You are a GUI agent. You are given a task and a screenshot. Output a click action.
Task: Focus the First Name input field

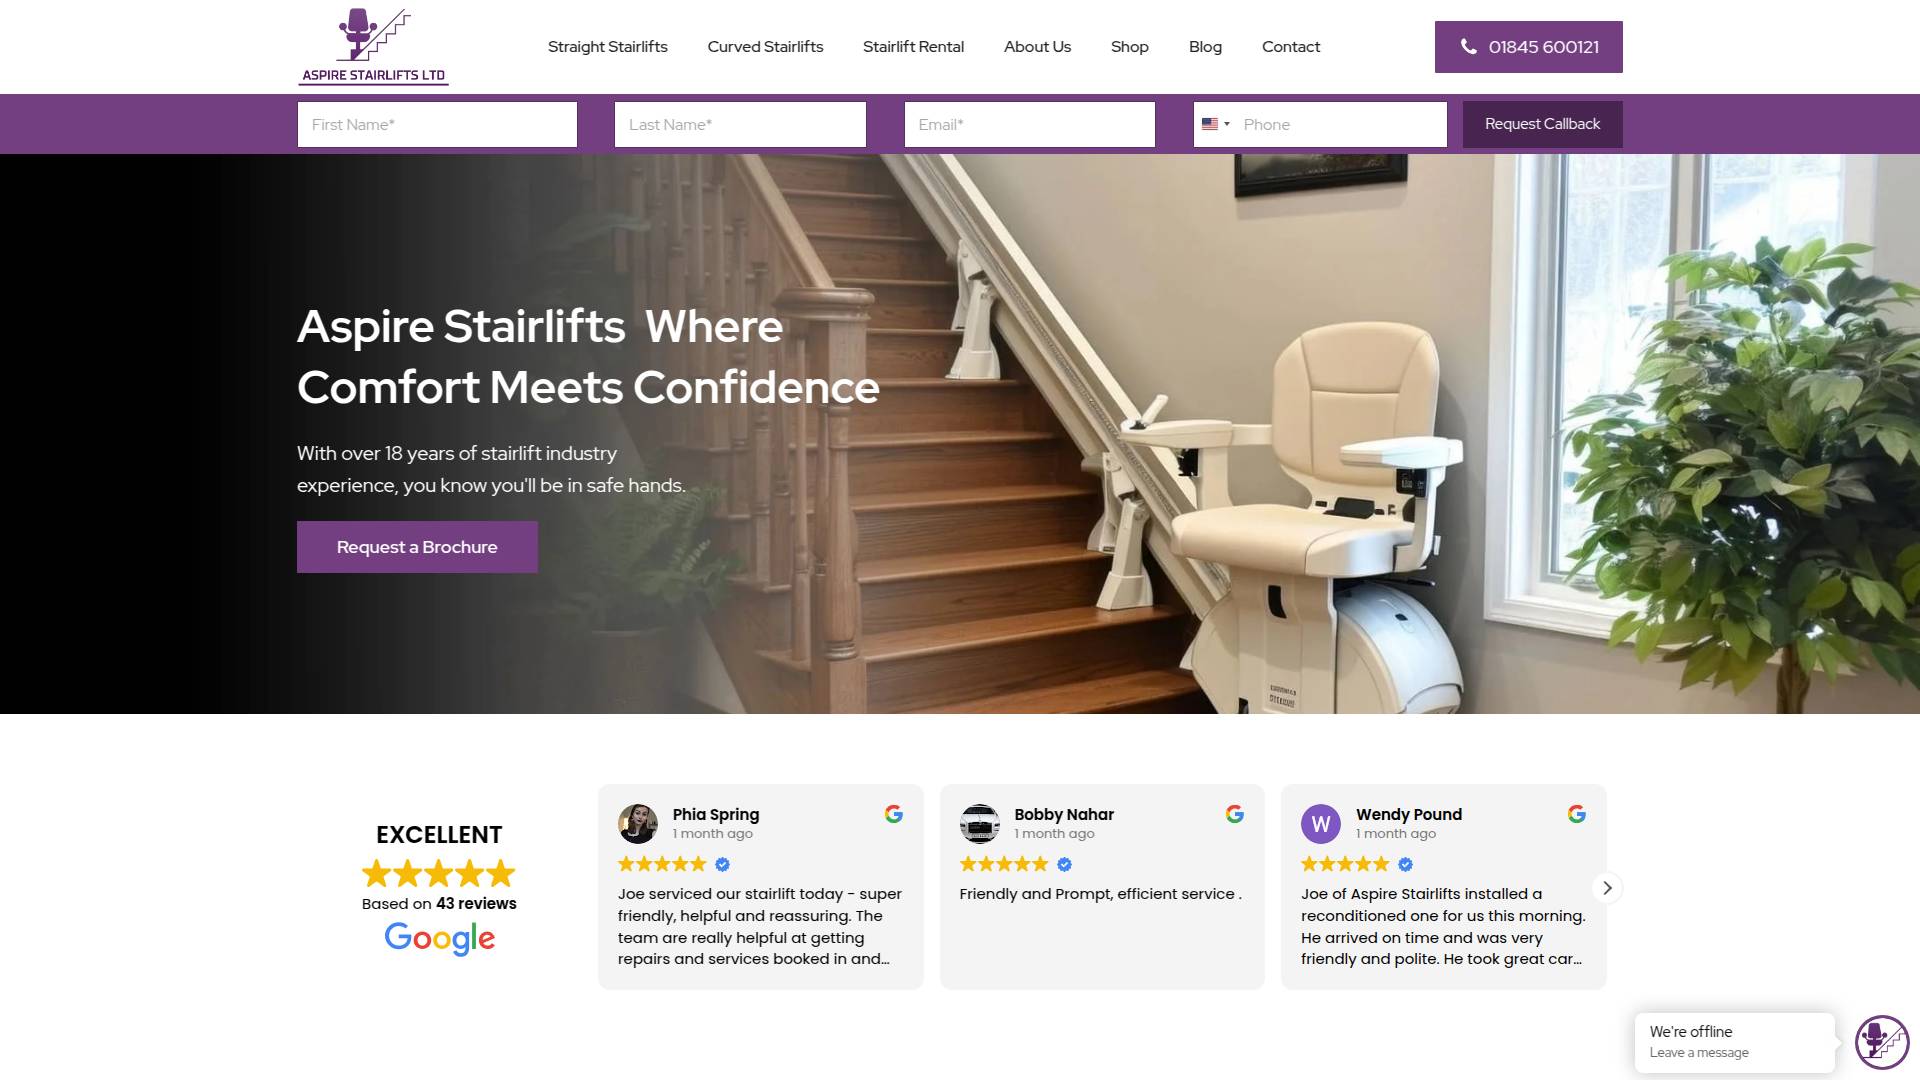(437, 125)
